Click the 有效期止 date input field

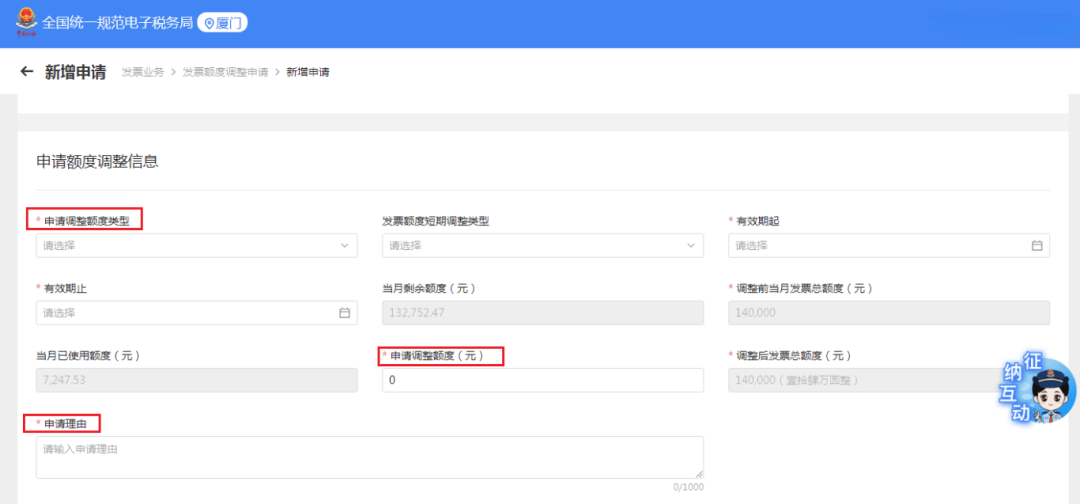188,313
